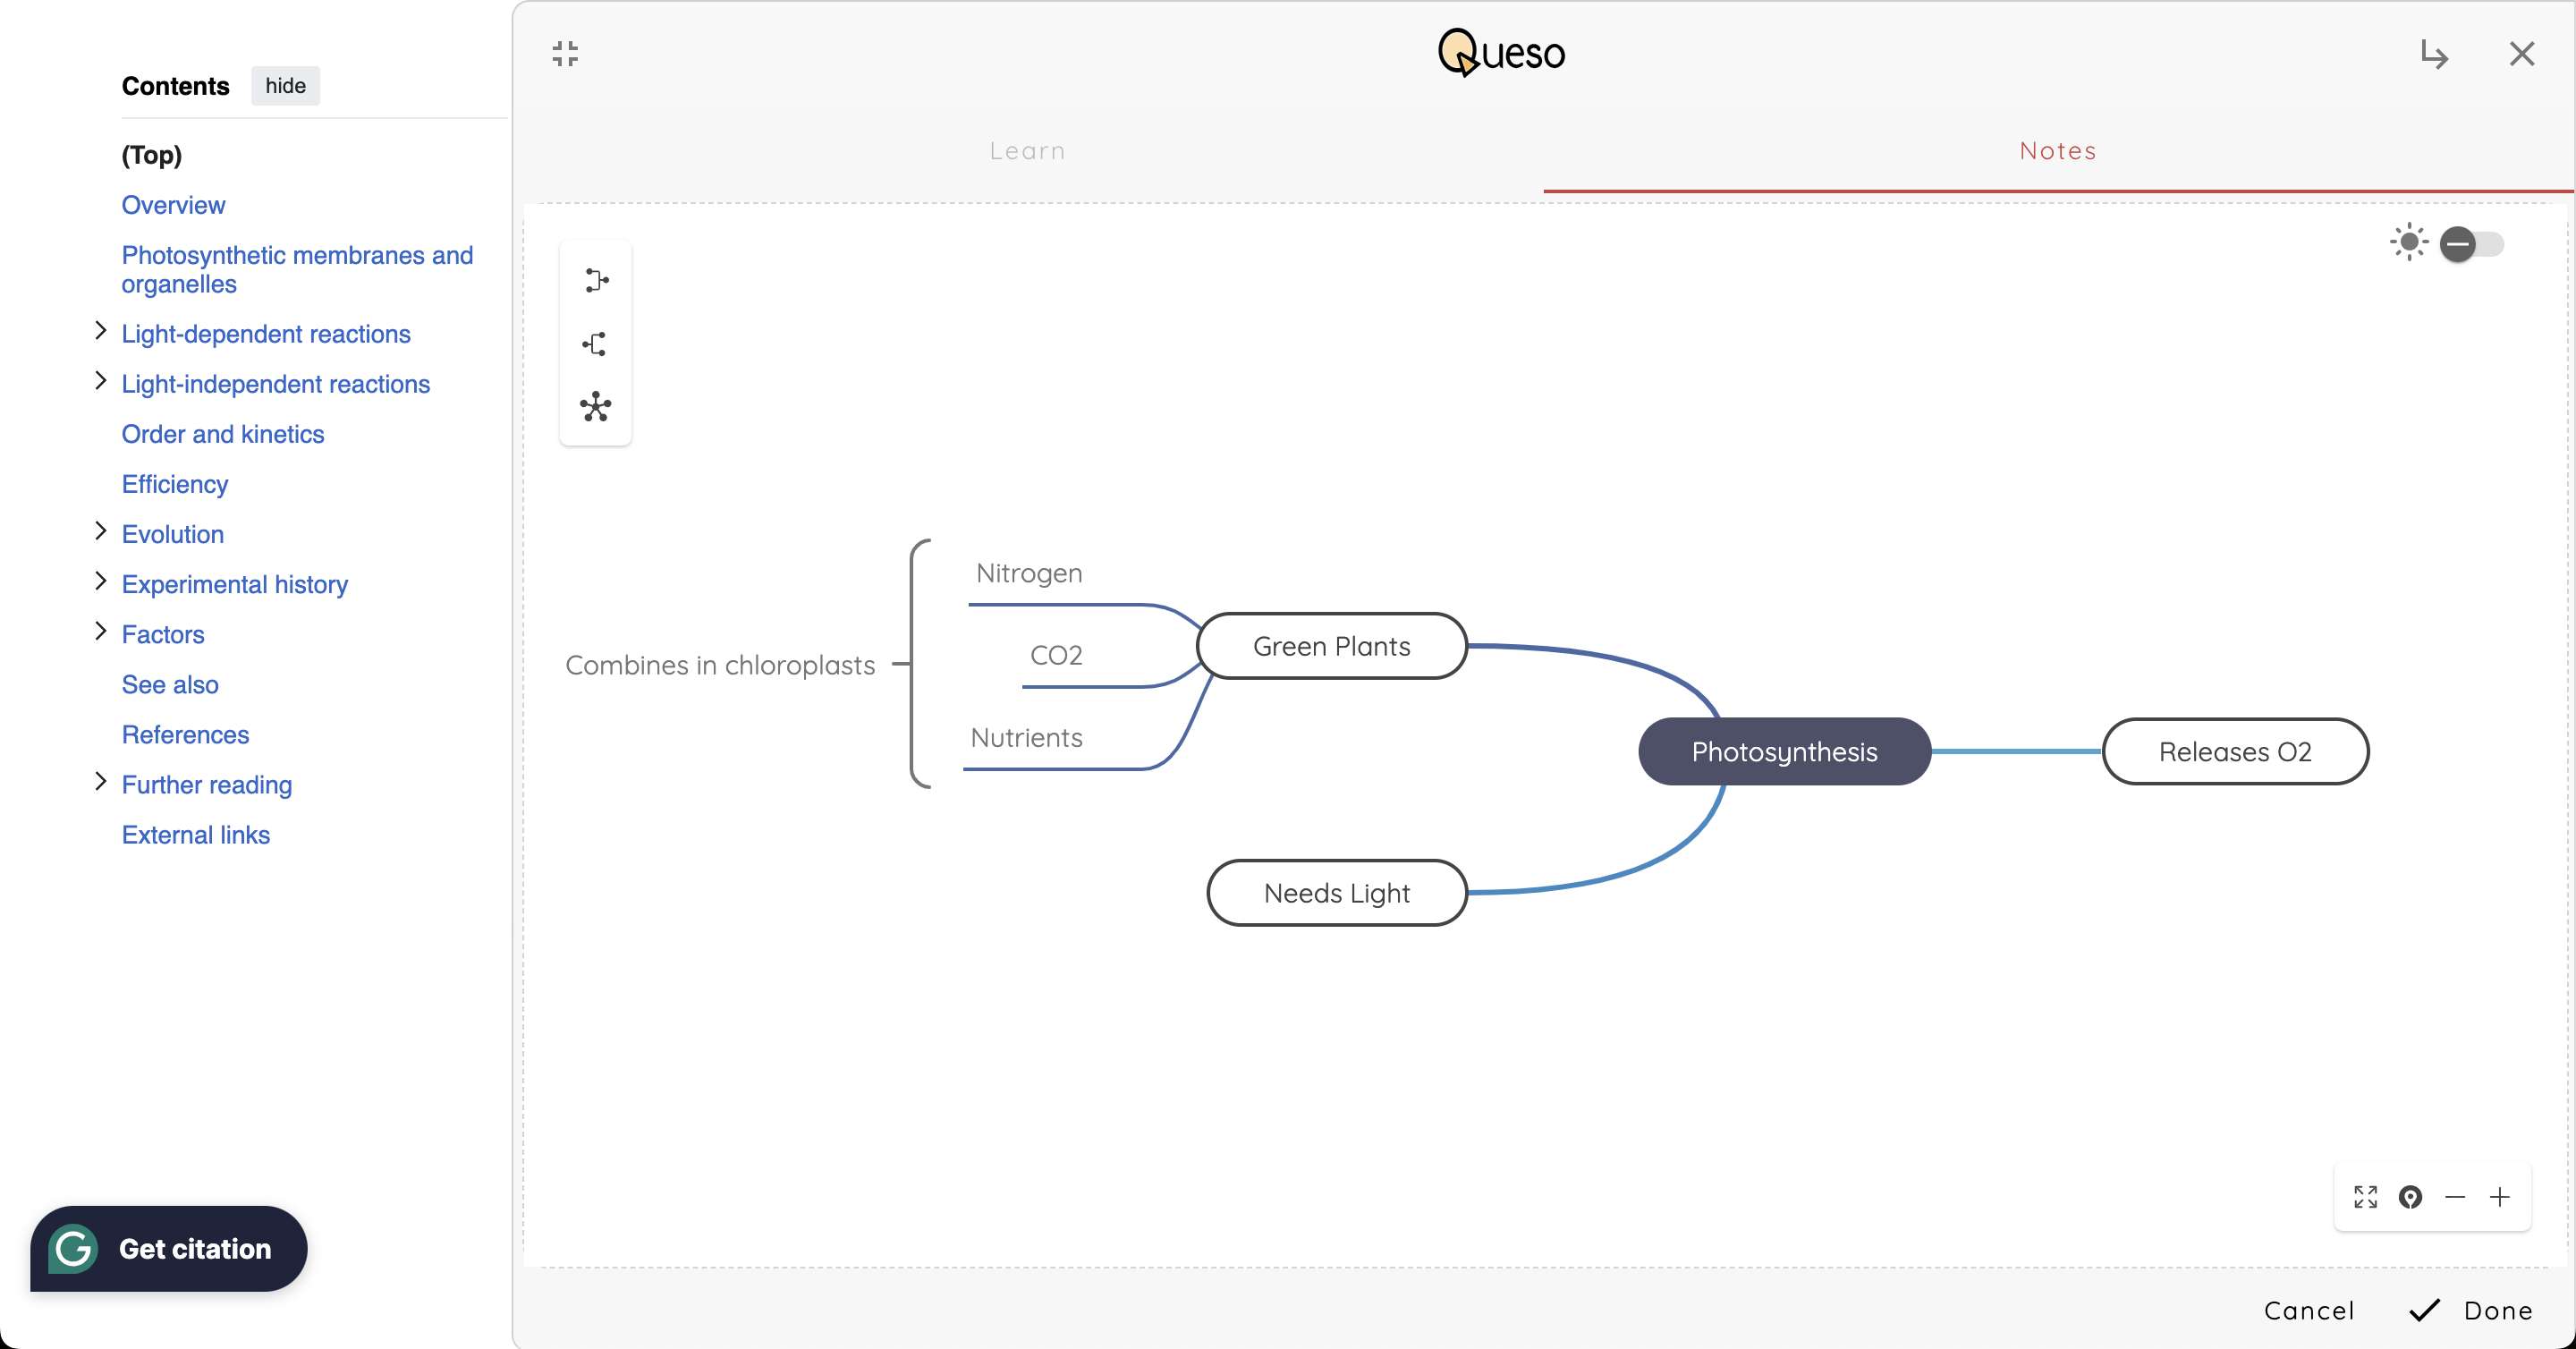Expand the Light-dependent reactions section
The image size is (2576, 1349).
[100, 331]
